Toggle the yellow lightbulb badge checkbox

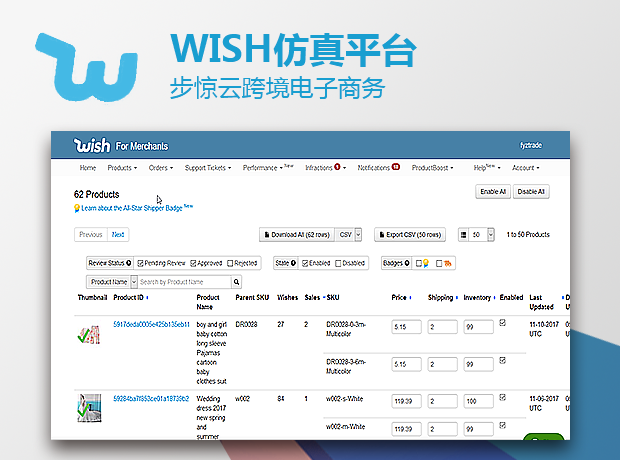pos(419,263)
